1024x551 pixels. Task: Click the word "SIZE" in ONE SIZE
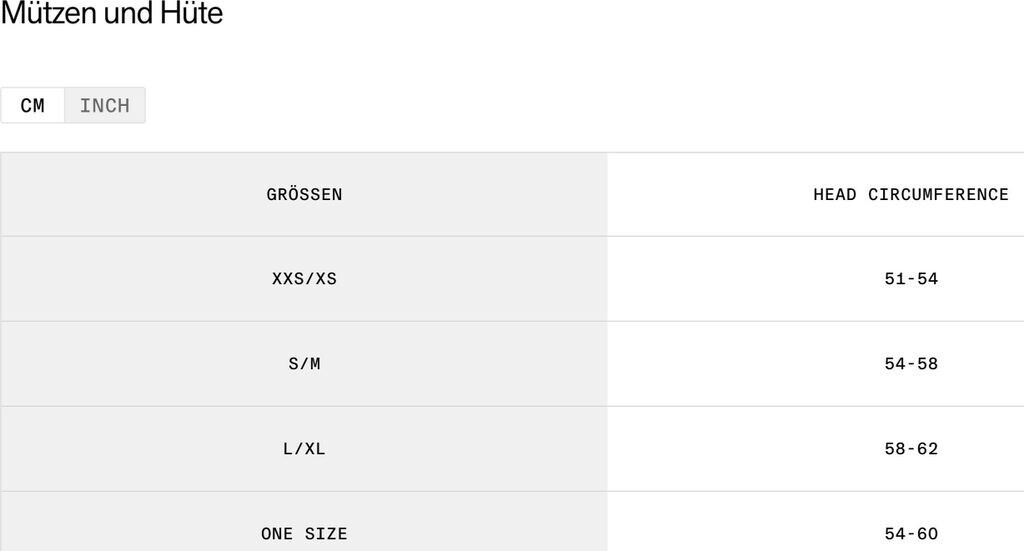point(326,534)
